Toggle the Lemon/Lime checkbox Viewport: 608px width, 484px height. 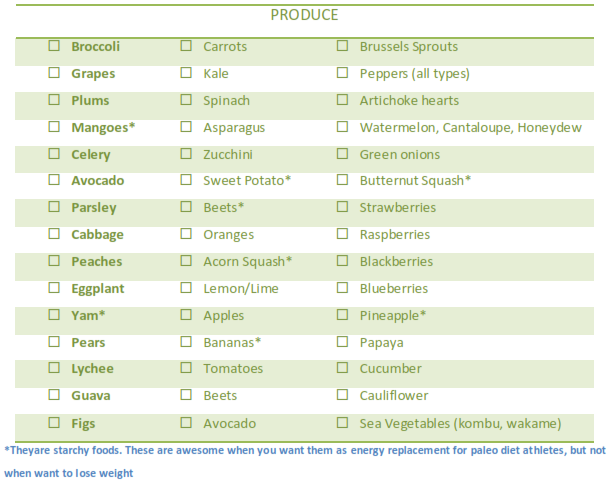186,289
